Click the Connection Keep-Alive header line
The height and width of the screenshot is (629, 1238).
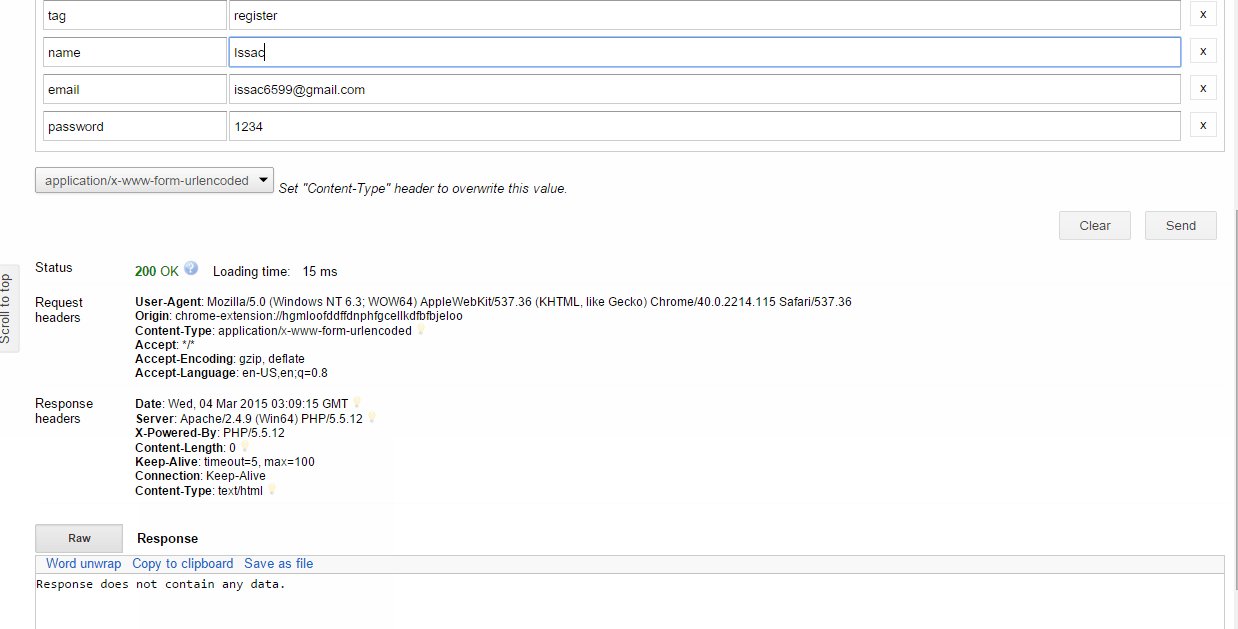pos(200,476)
